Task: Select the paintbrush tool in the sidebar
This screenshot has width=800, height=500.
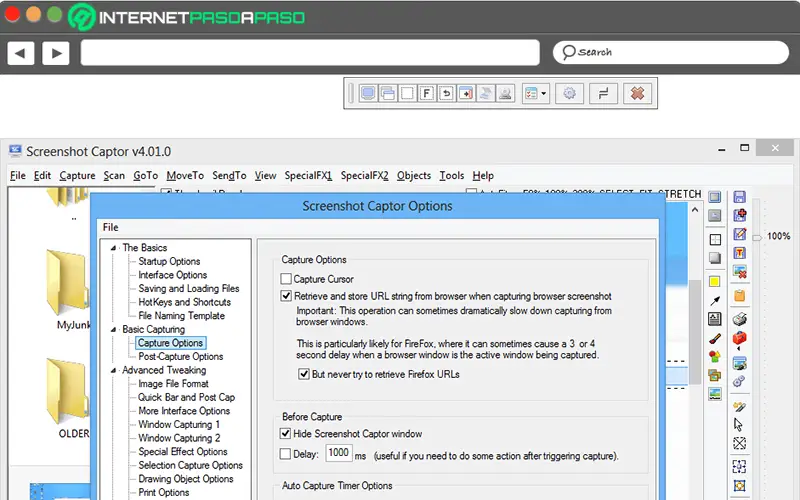Action: point(714,338)
